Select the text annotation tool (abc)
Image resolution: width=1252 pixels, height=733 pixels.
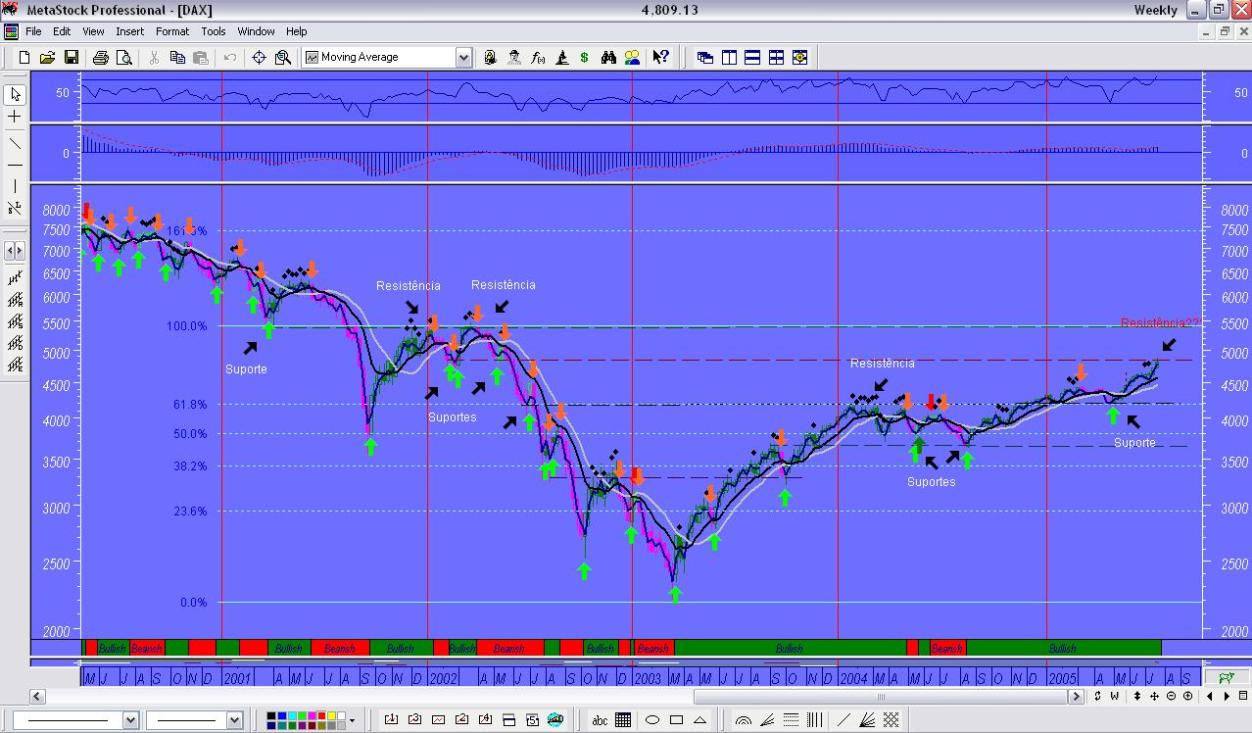pyautogui.click(x=601, y=719)
